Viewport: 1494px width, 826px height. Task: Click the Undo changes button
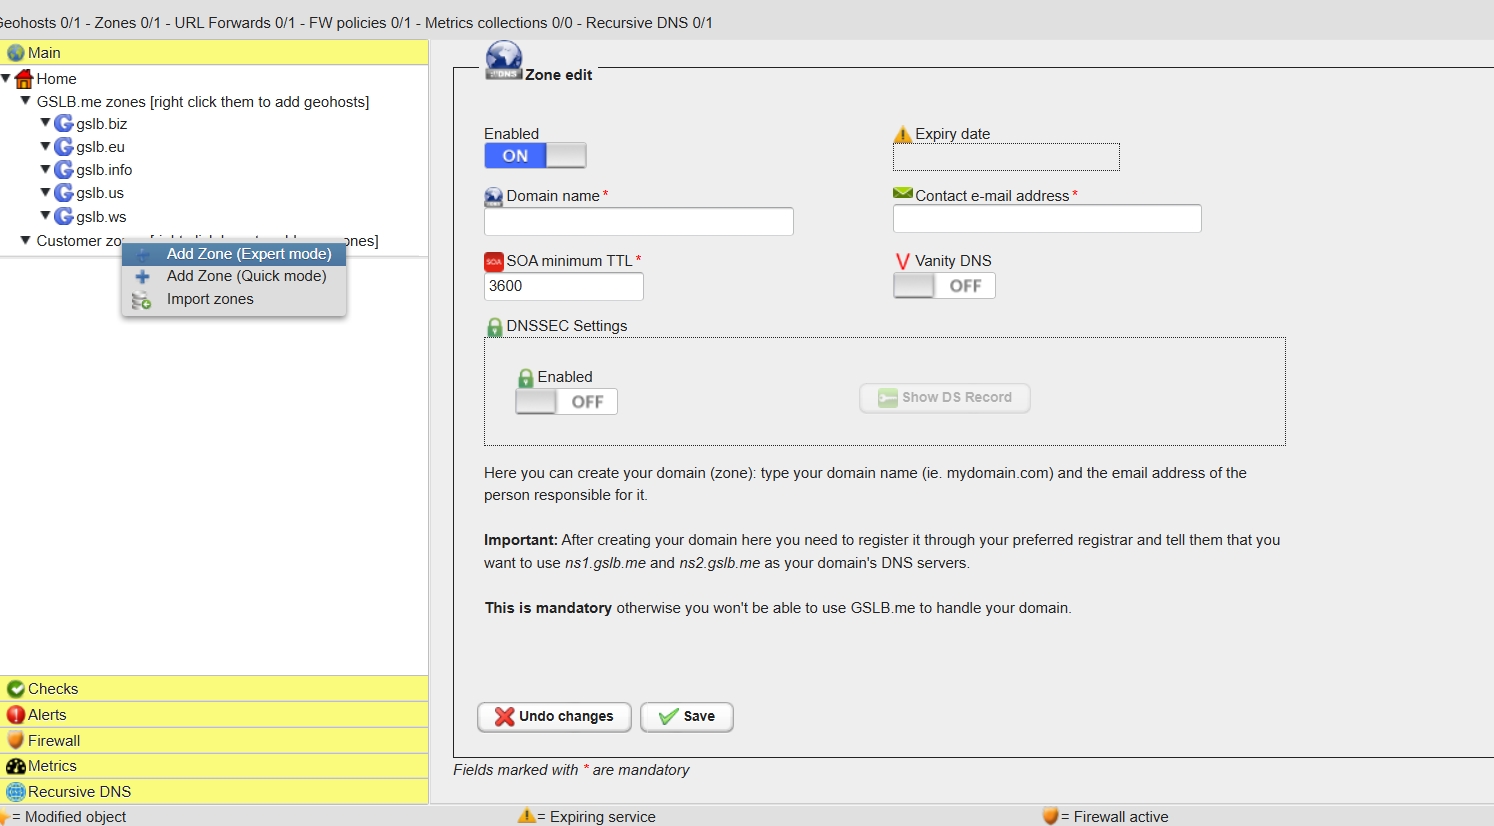tap(554, 717)
